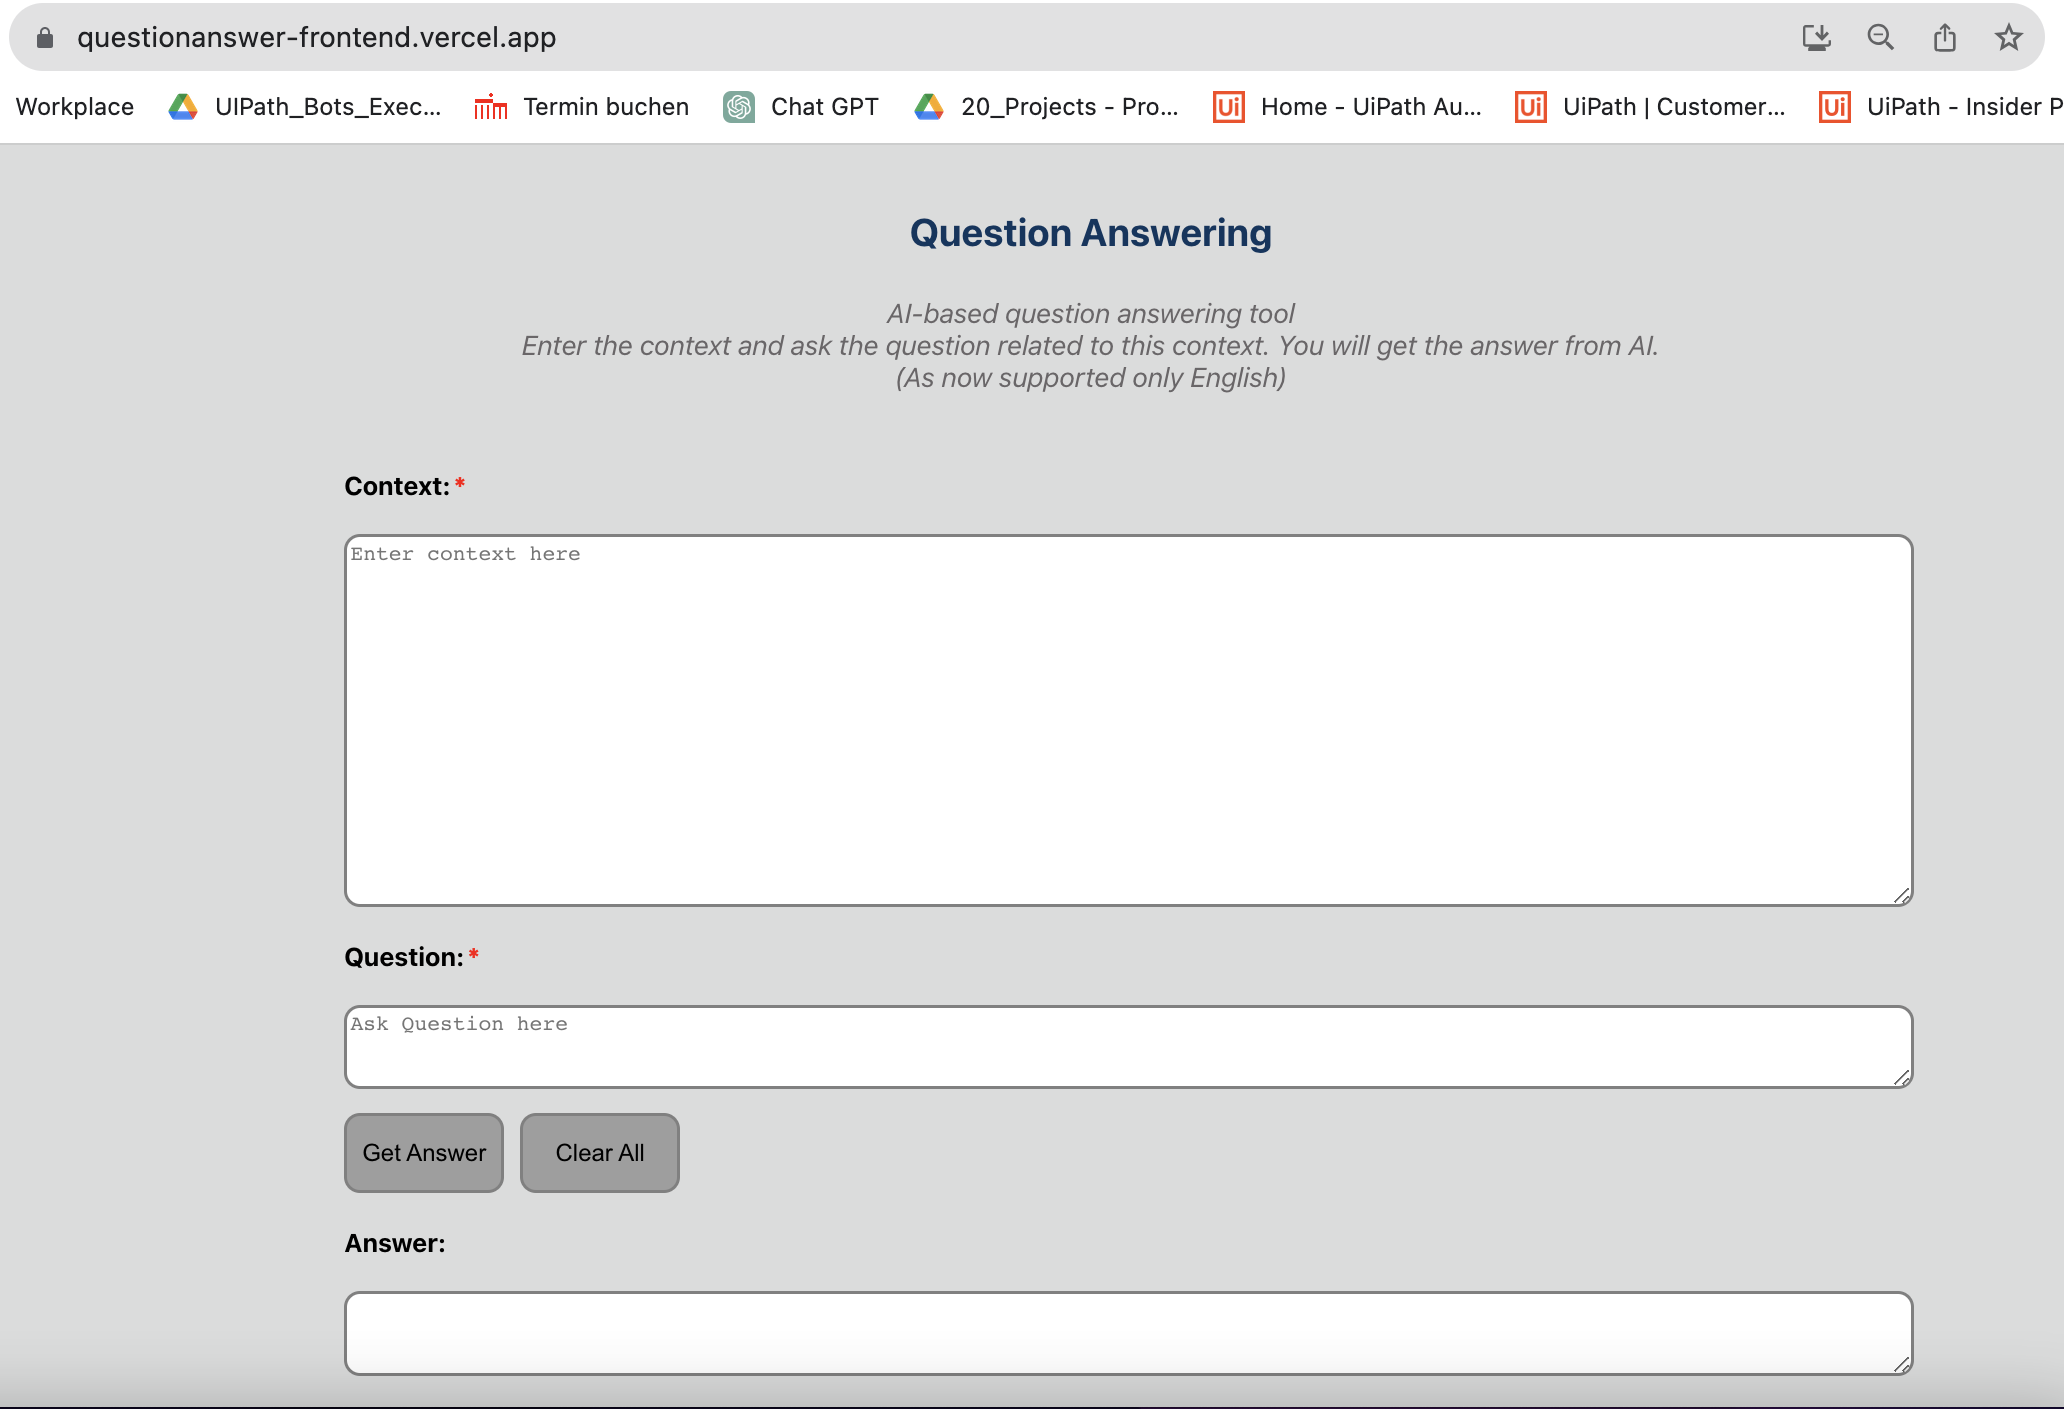Bookmark this page using the star icon
This screenshot has height=1409, width=2064.
pos(2007,37)
